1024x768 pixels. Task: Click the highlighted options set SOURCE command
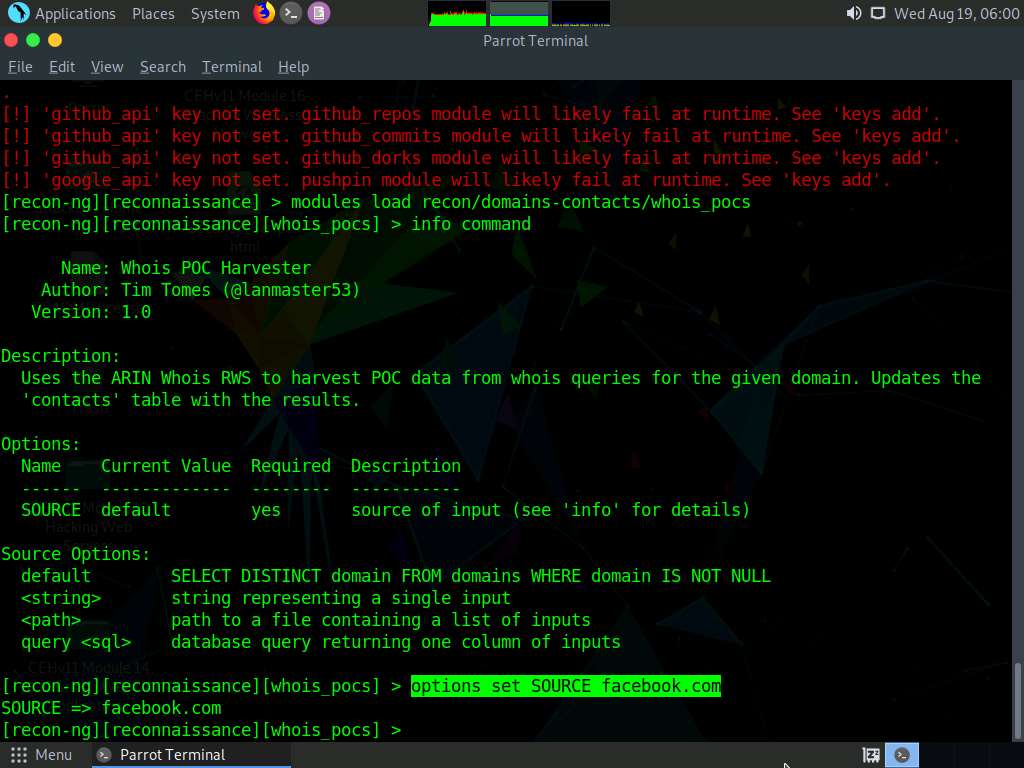(x=566, y=686)
